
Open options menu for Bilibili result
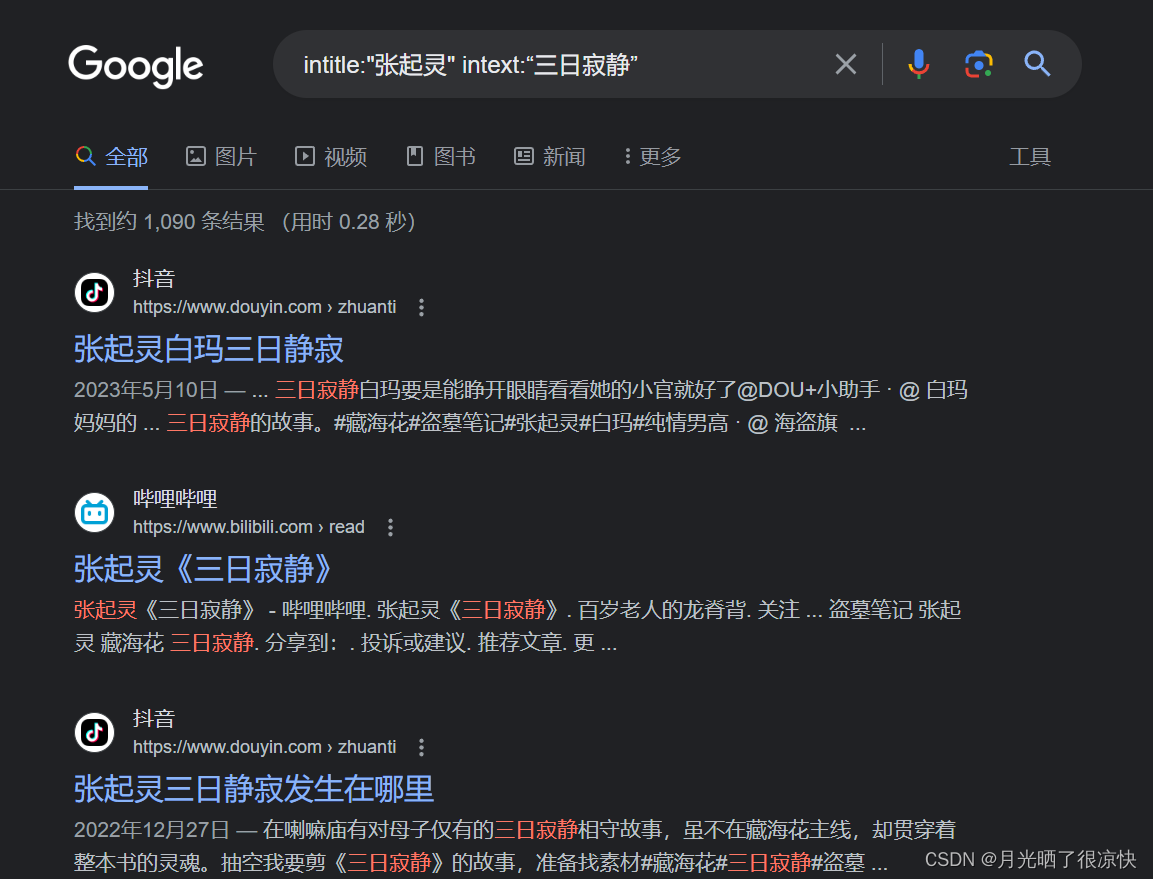pos(390,527)
